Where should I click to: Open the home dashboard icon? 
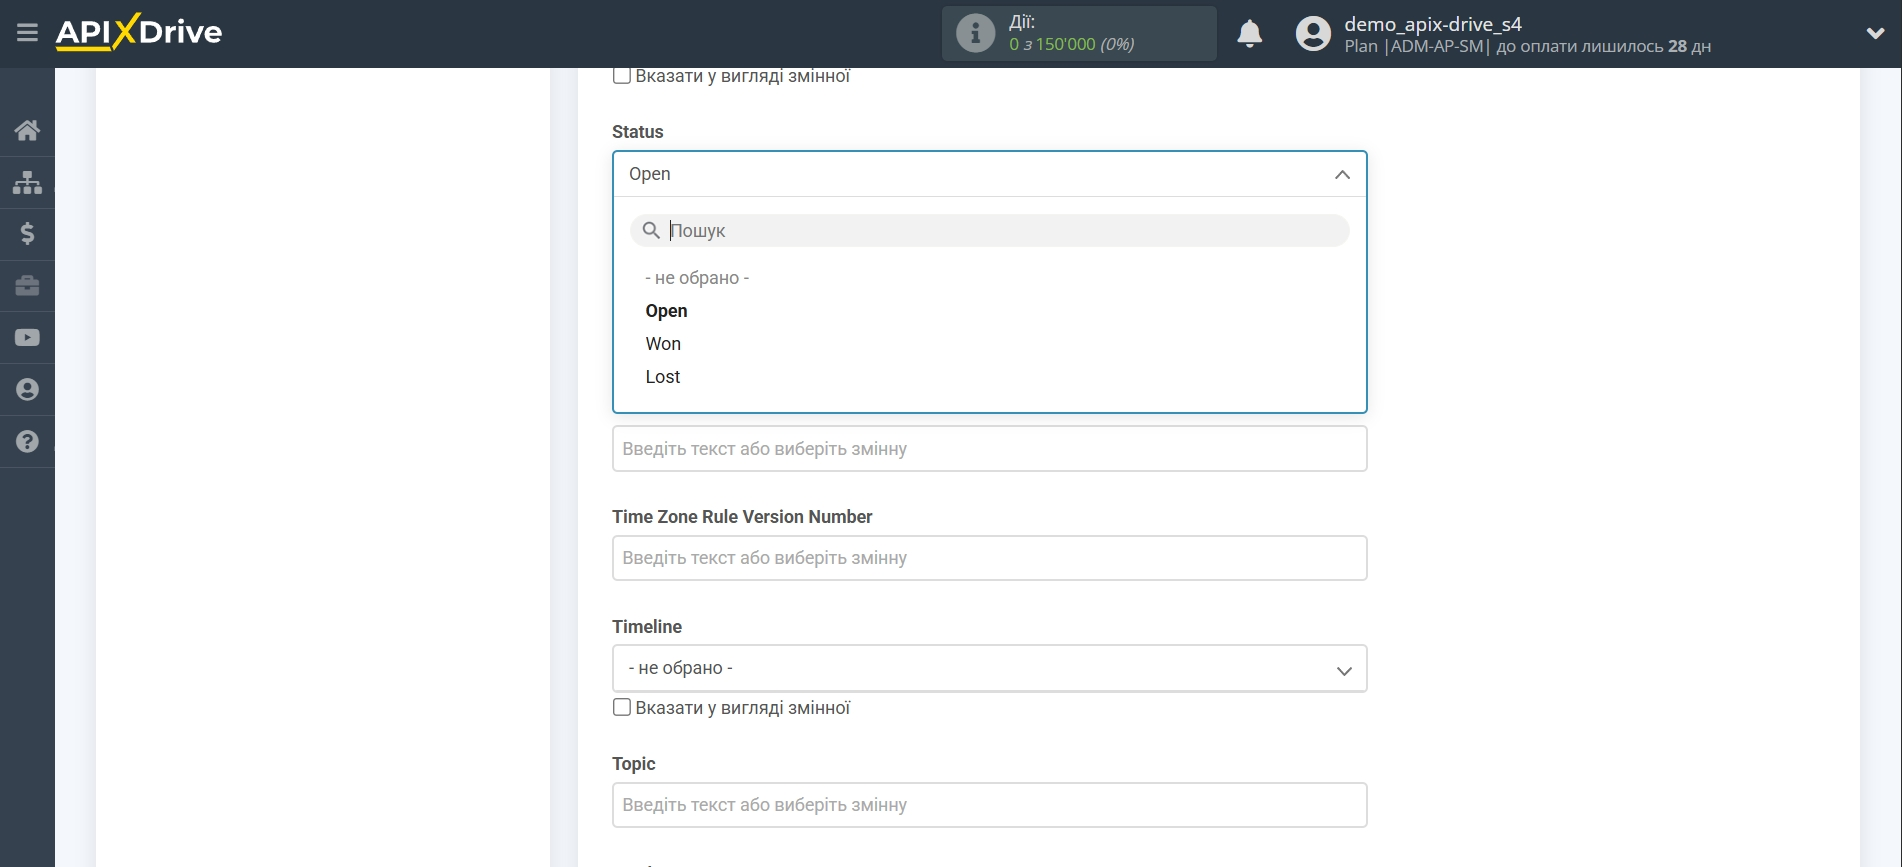(27, 130)
